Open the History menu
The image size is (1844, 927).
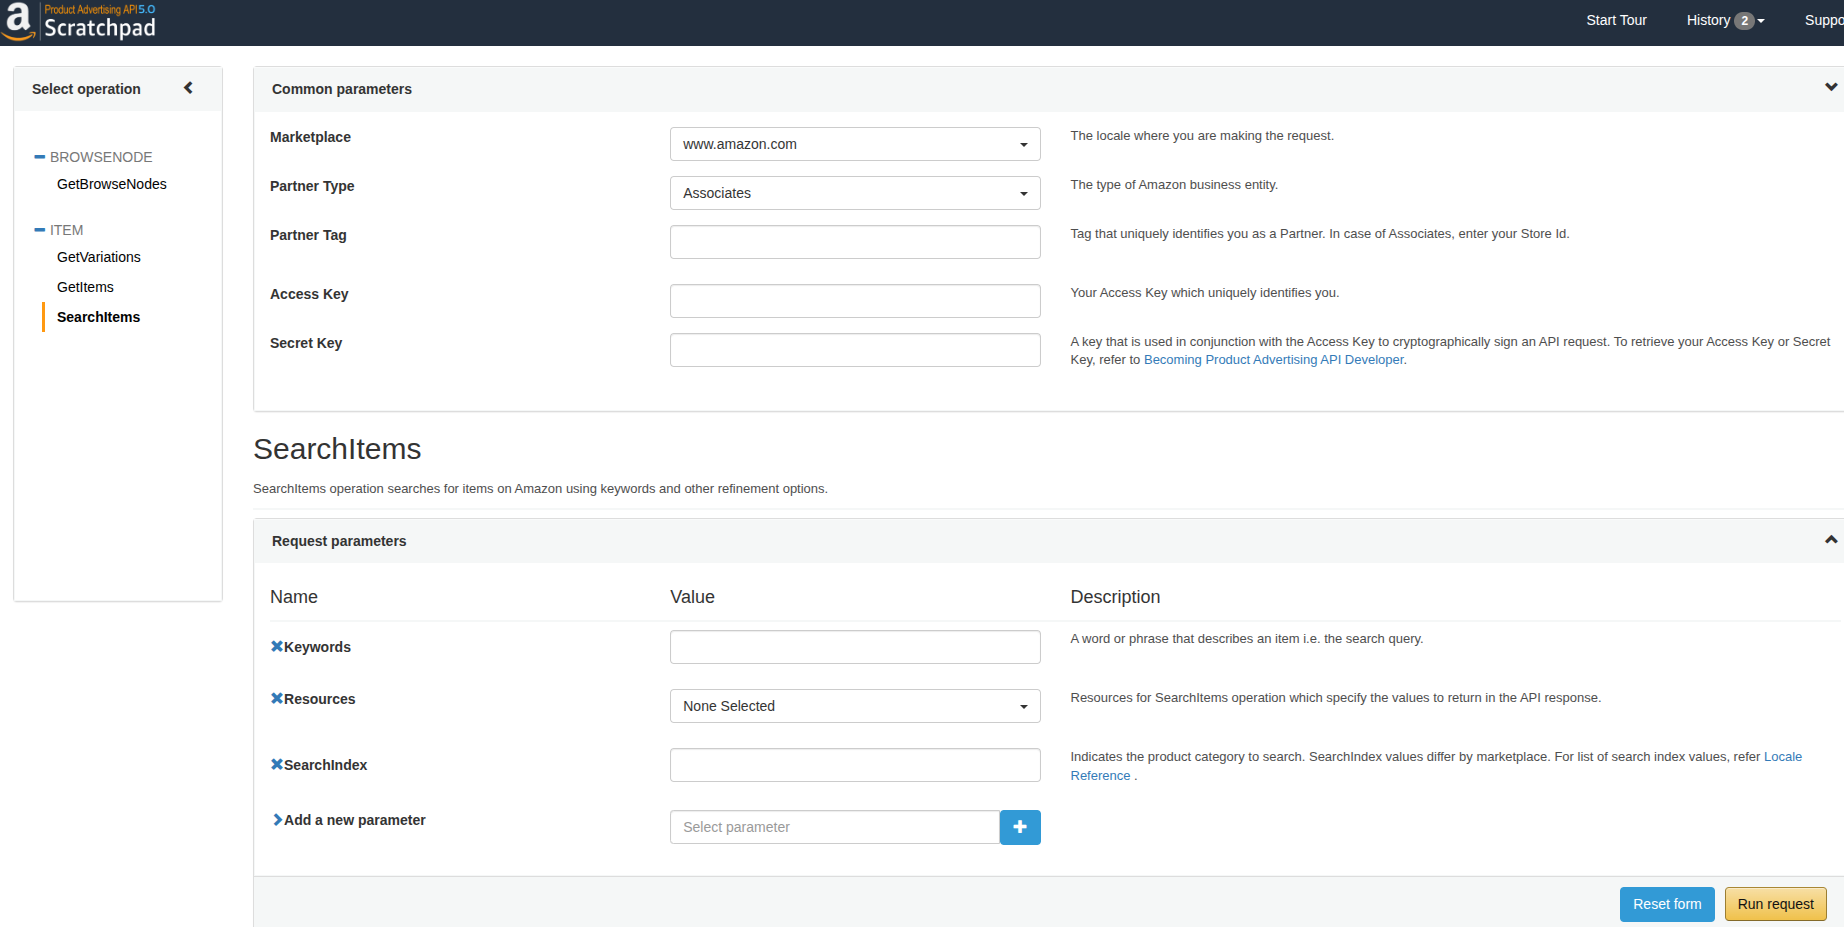point(1724,20)
